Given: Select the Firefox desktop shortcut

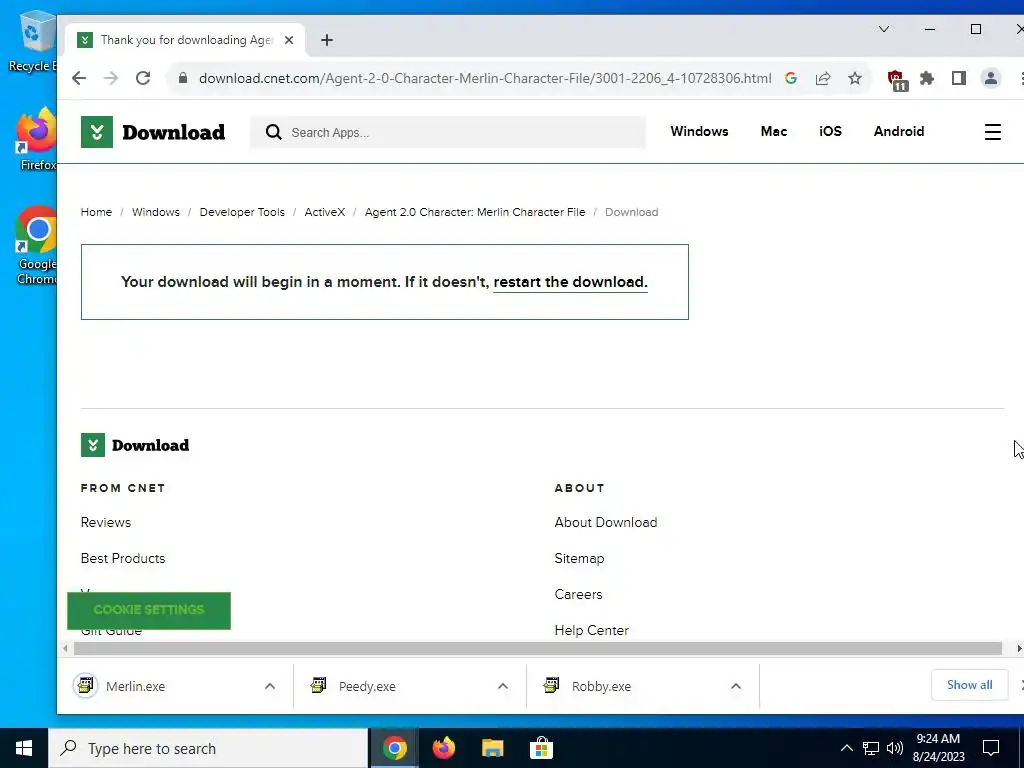Looking at the screenshot, I should pos(36,140).
